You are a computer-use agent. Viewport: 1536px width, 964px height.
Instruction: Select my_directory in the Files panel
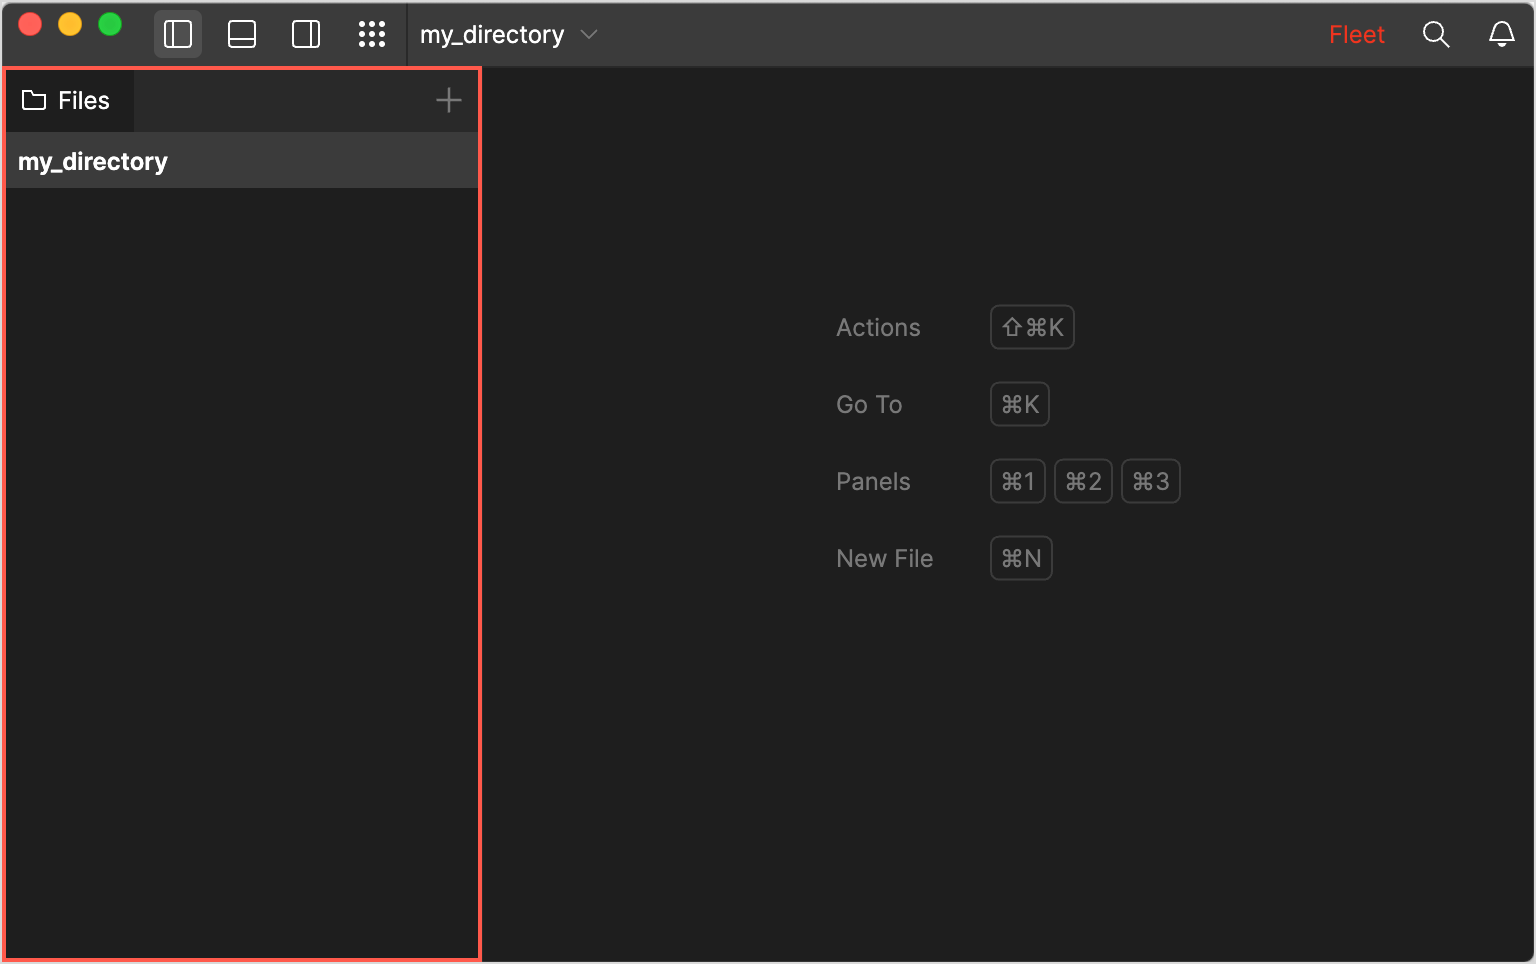[92, 161]
